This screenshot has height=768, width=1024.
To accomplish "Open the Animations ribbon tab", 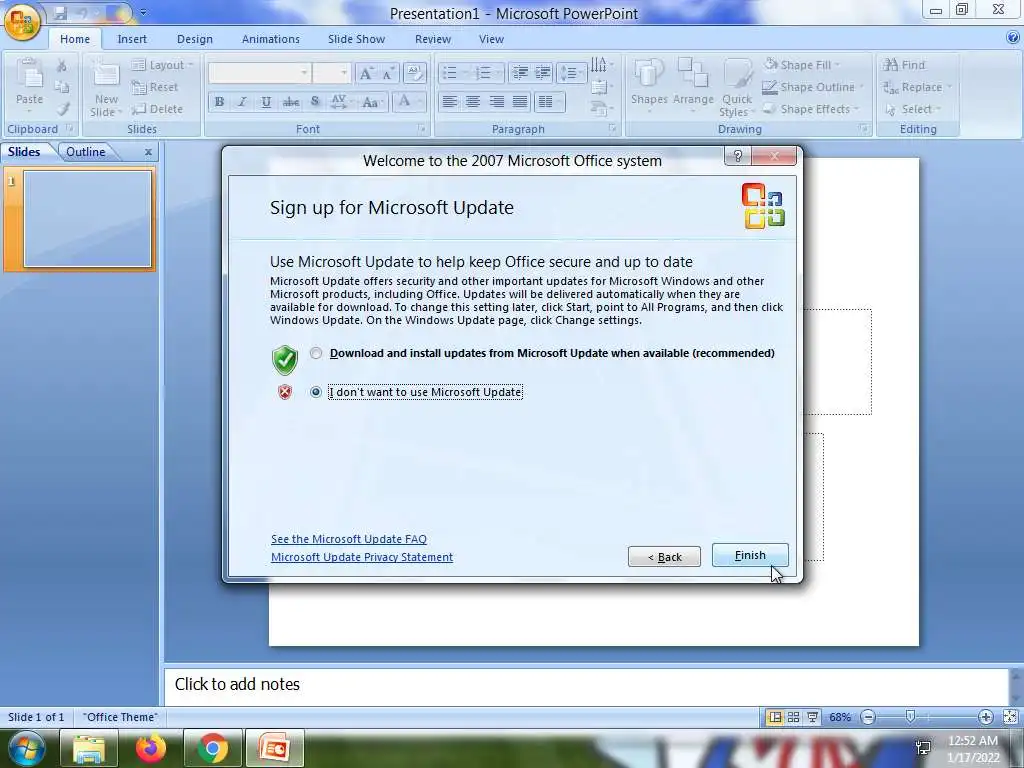I will (270, 39).
